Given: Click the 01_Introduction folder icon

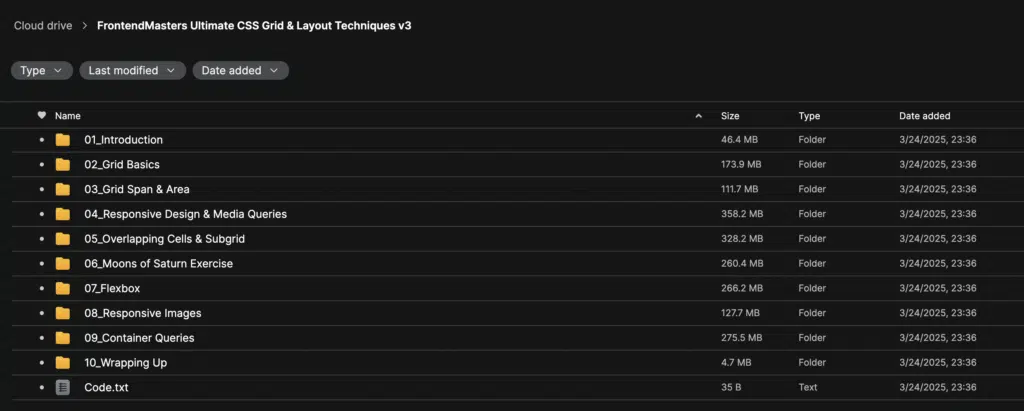Looking at the screenshot, I should (63, 140).
